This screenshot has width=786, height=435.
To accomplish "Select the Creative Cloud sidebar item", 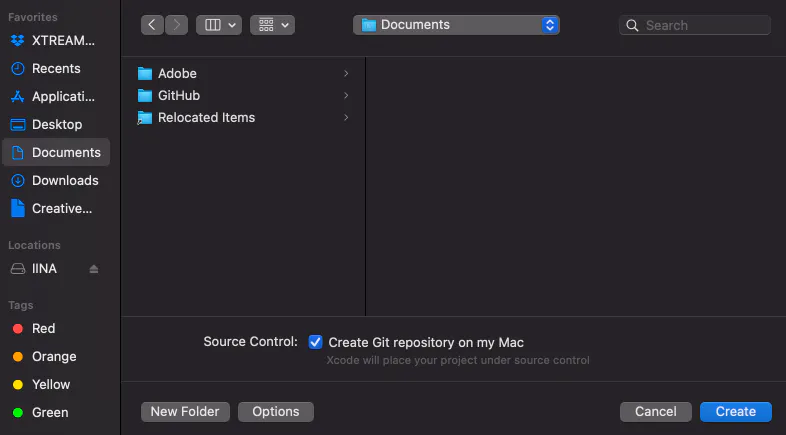I will pos(56,208).
